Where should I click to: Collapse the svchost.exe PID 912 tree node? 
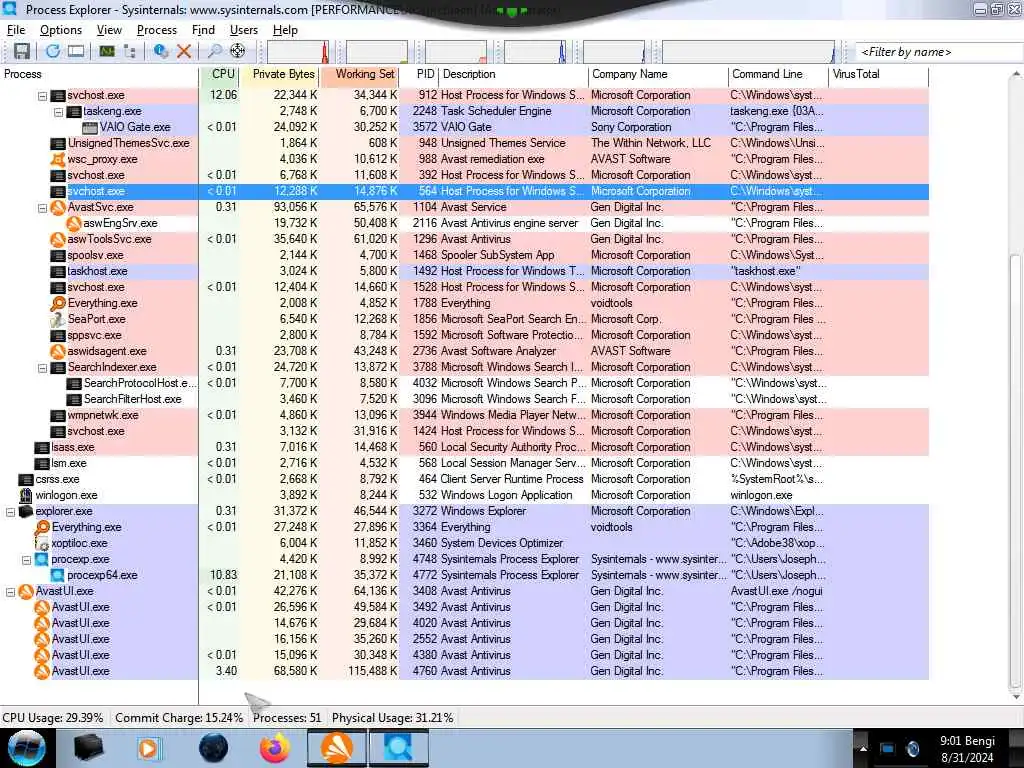(x=42, y=96)
